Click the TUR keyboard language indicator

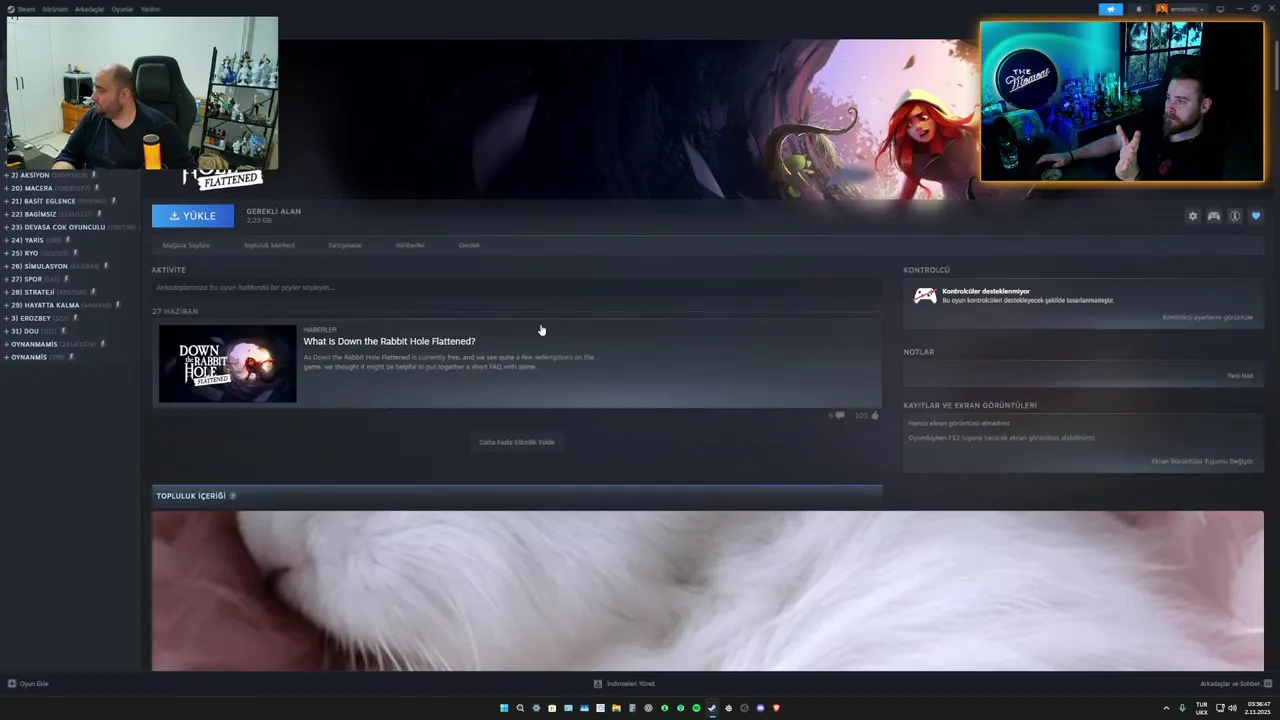pyautogui.click(x=1202, y=708)
